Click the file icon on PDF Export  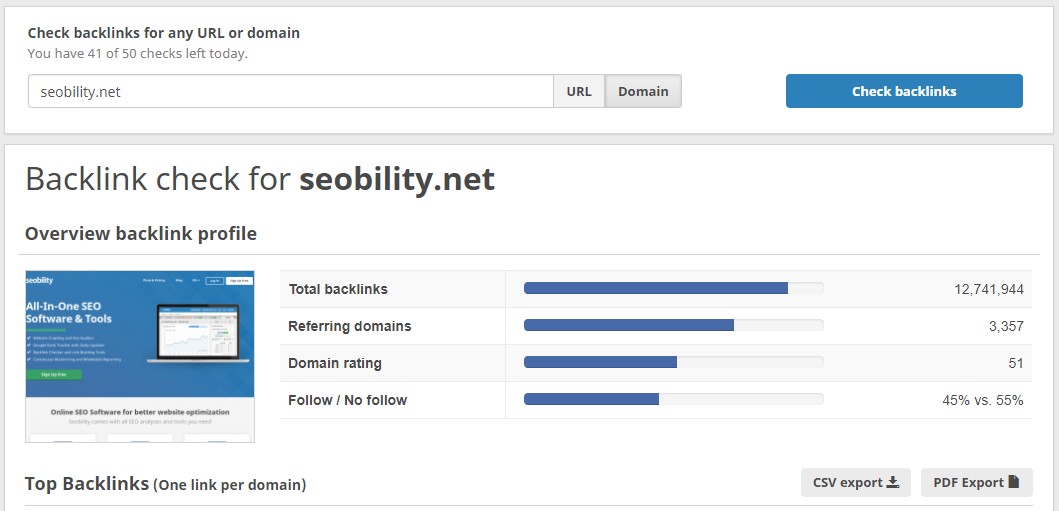(1014, 482)
